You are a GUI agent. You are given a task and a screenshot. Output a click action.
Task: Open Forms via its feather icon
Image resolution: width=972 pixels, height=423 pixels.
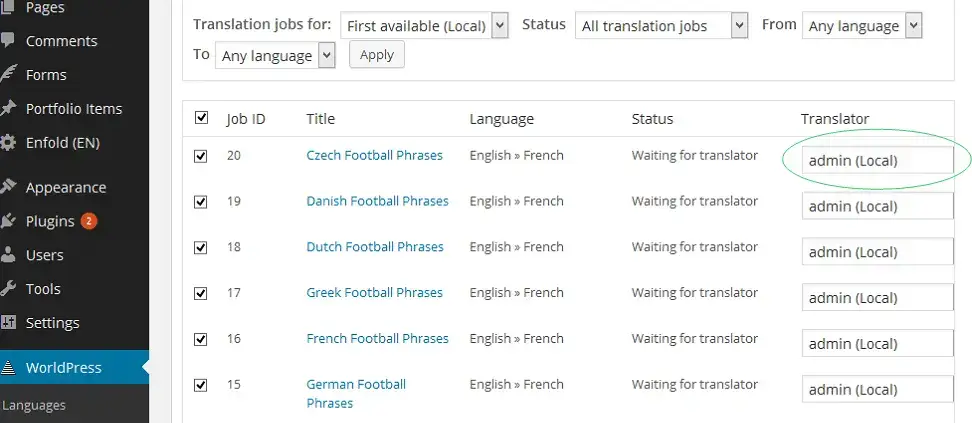click(7, 74)
